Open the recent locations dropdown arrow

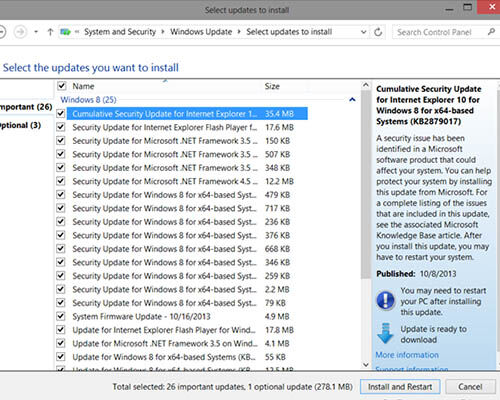click(36, 32)
